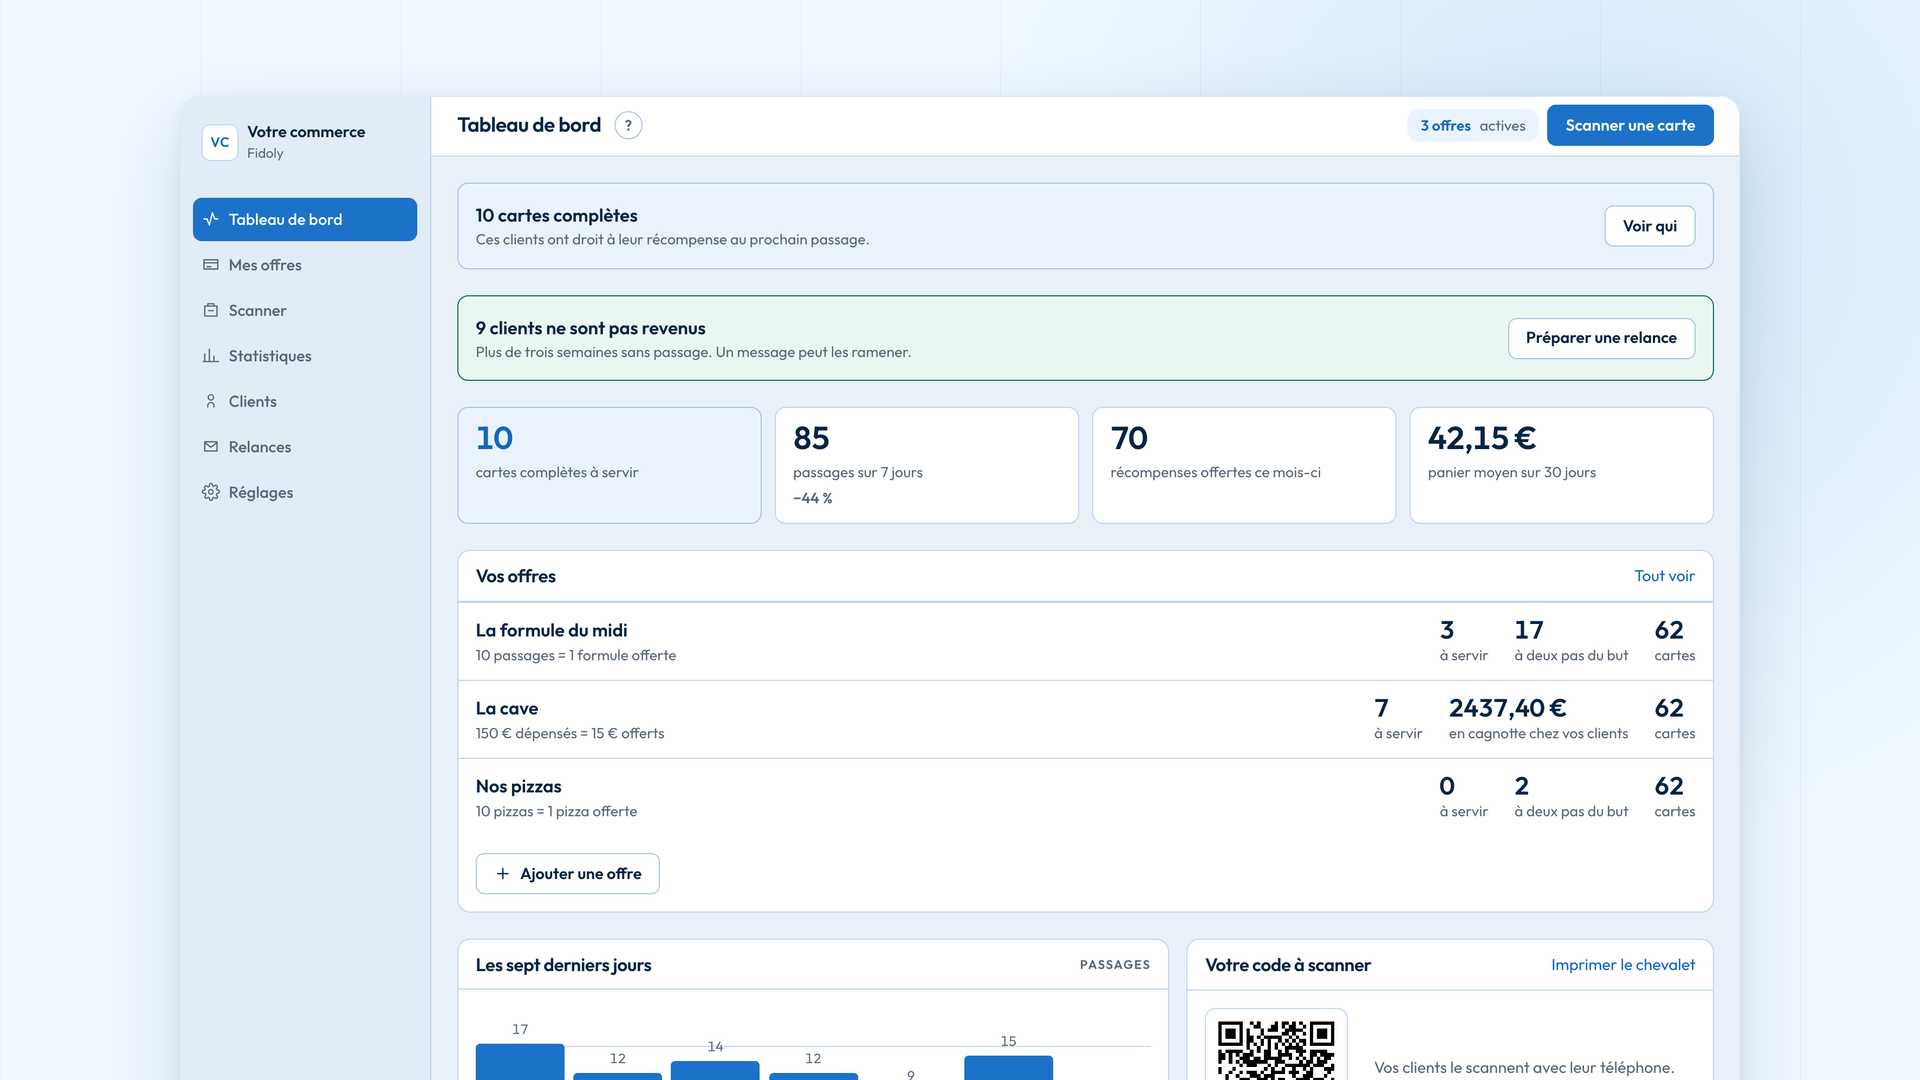Click the Réglages gear icon
Image resolution: width=1920 pixels, height=1080 pixels.
[211, 492]
